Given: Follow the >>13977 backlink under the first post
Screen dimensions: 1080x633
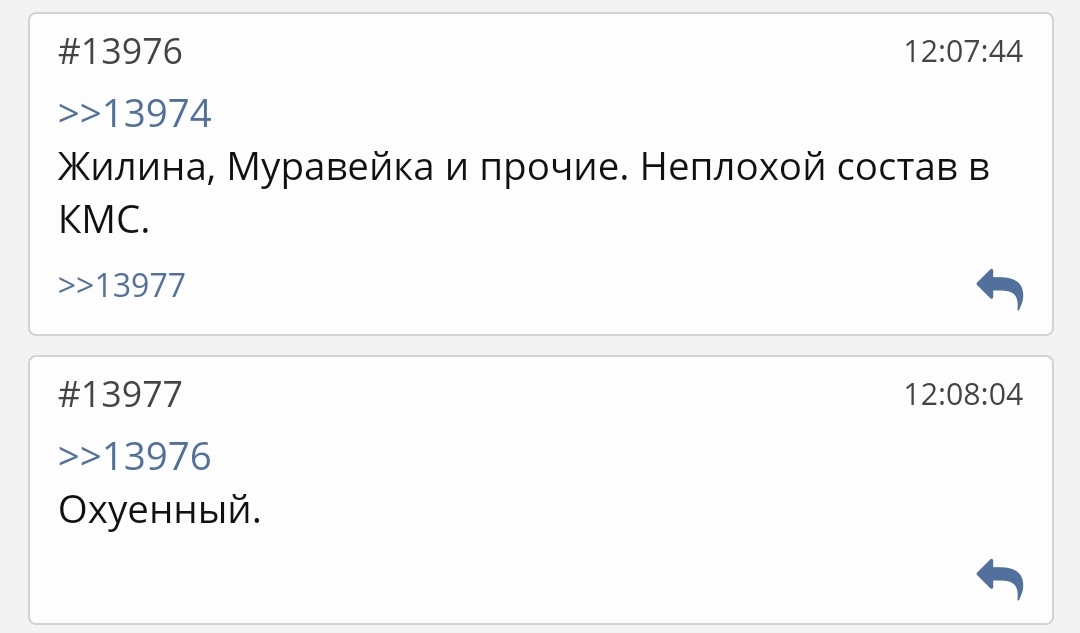Looking at the screenshot, I should coord(122,286).
